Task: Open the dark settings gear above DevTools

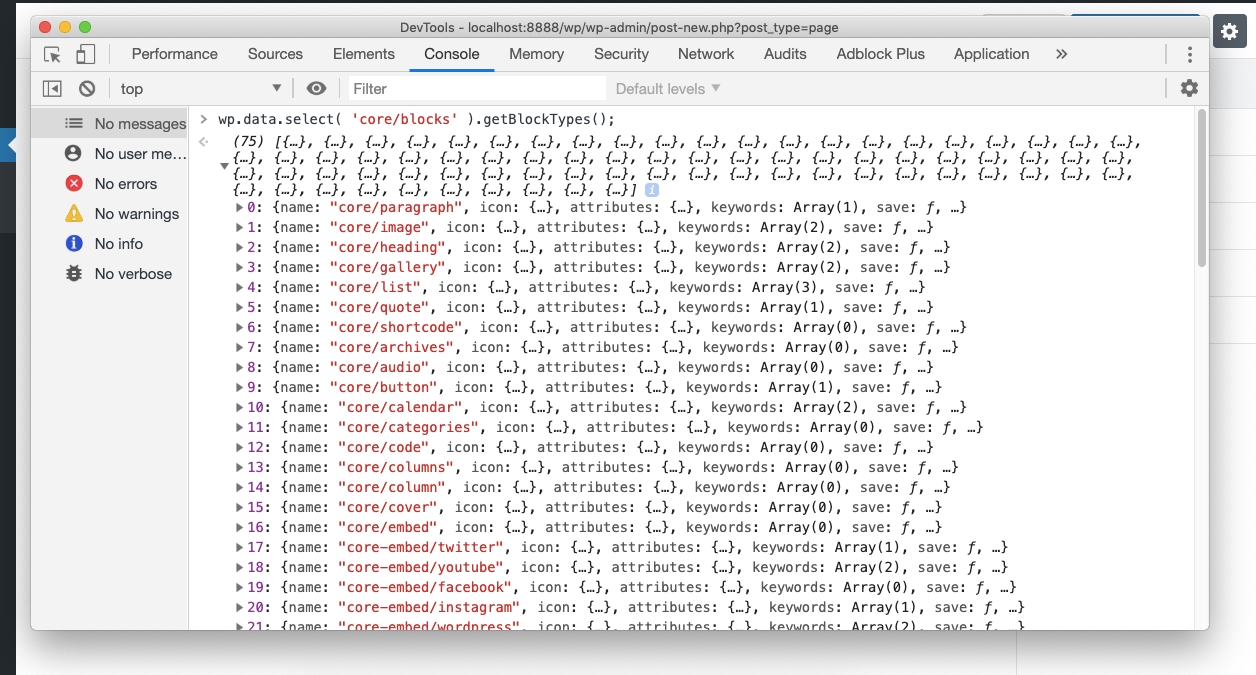Action: pos(1230,32)
